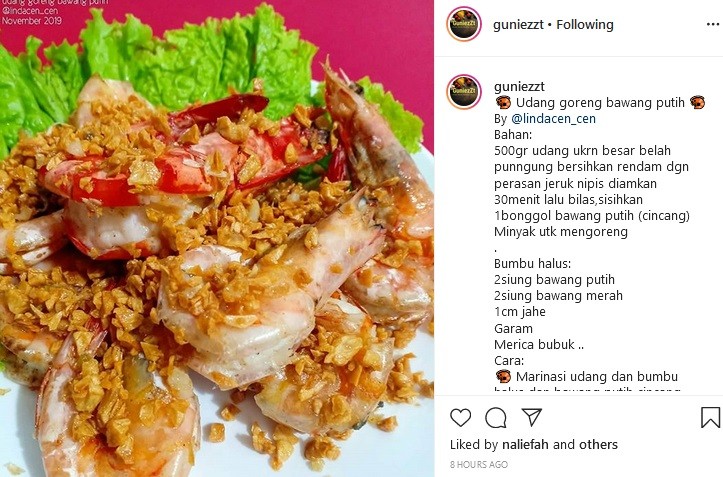Toggle the Following status button
This screenshot has width=723, height=477.
585,24
